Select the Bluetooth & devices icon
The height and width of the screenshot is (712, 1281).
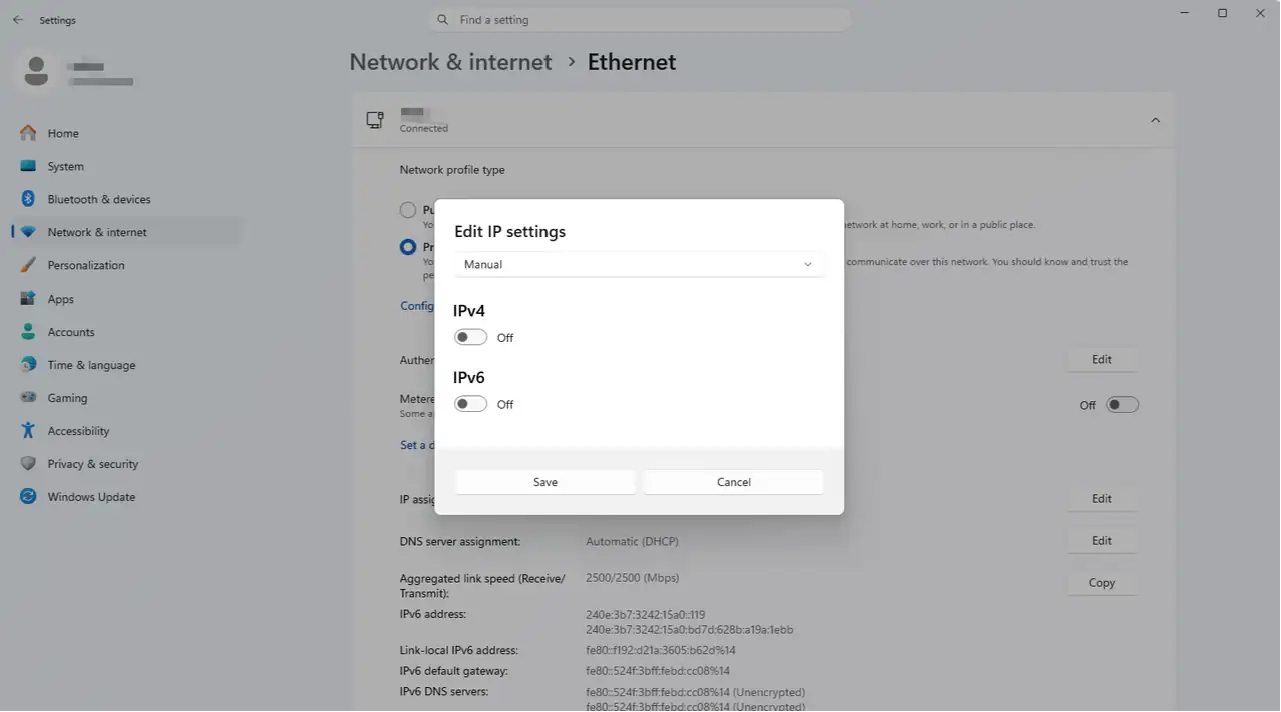pyautogui.click(x=28, y=199)
